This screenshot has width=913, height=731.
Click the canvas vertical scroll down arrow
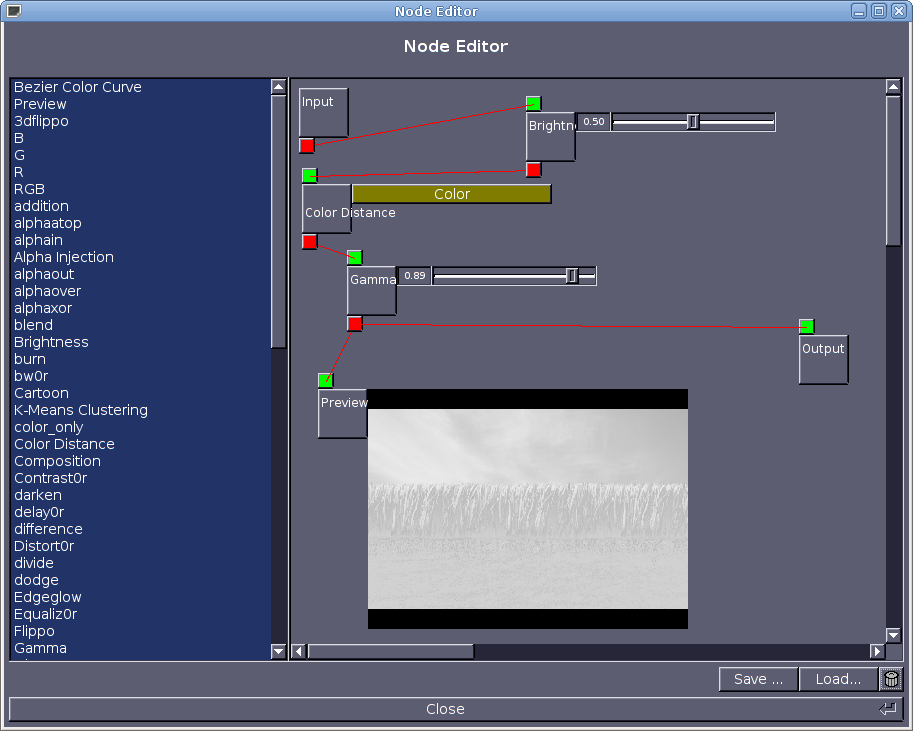point(893,634)
